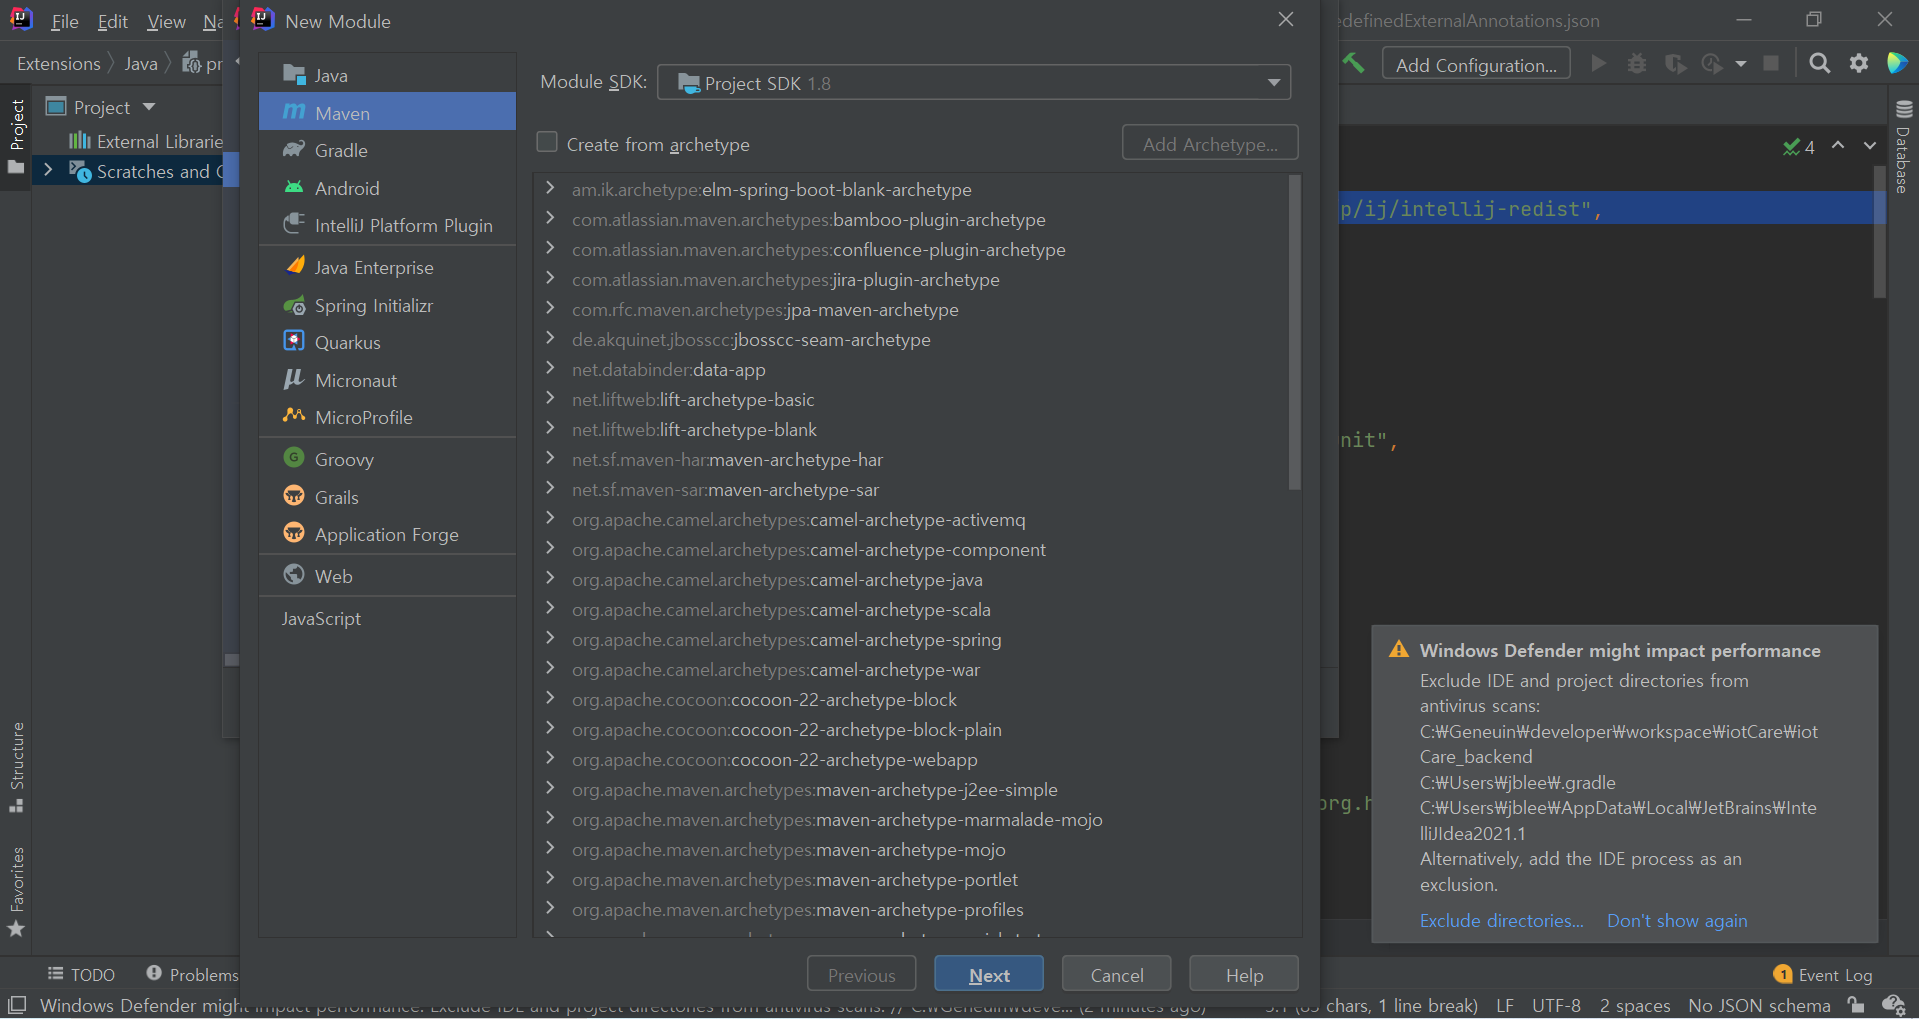Select the Java module type
The image size is (1919, 1019).
[x=387, y=75]
